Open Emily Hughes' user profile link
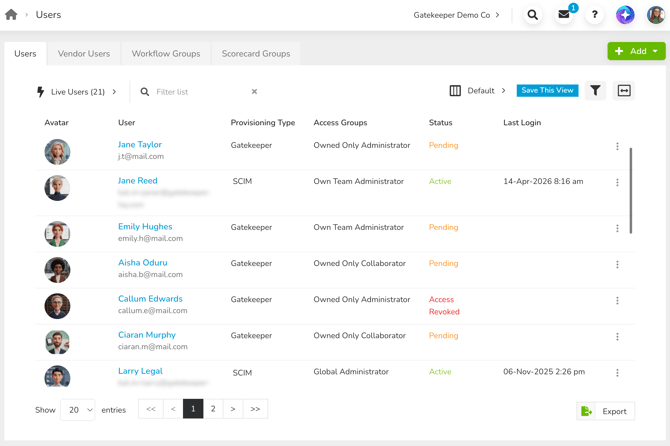This screenshot has width=670, height=446. pos(145,227)
